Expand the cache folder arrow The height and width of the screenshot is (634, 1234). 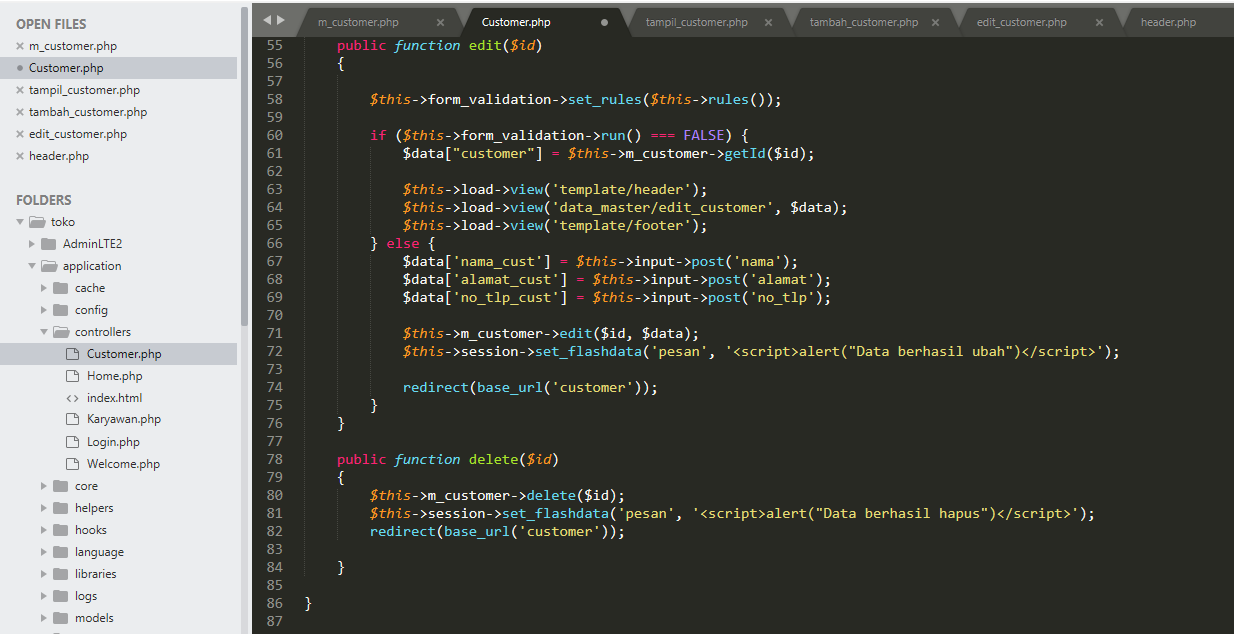pos(44,288)
